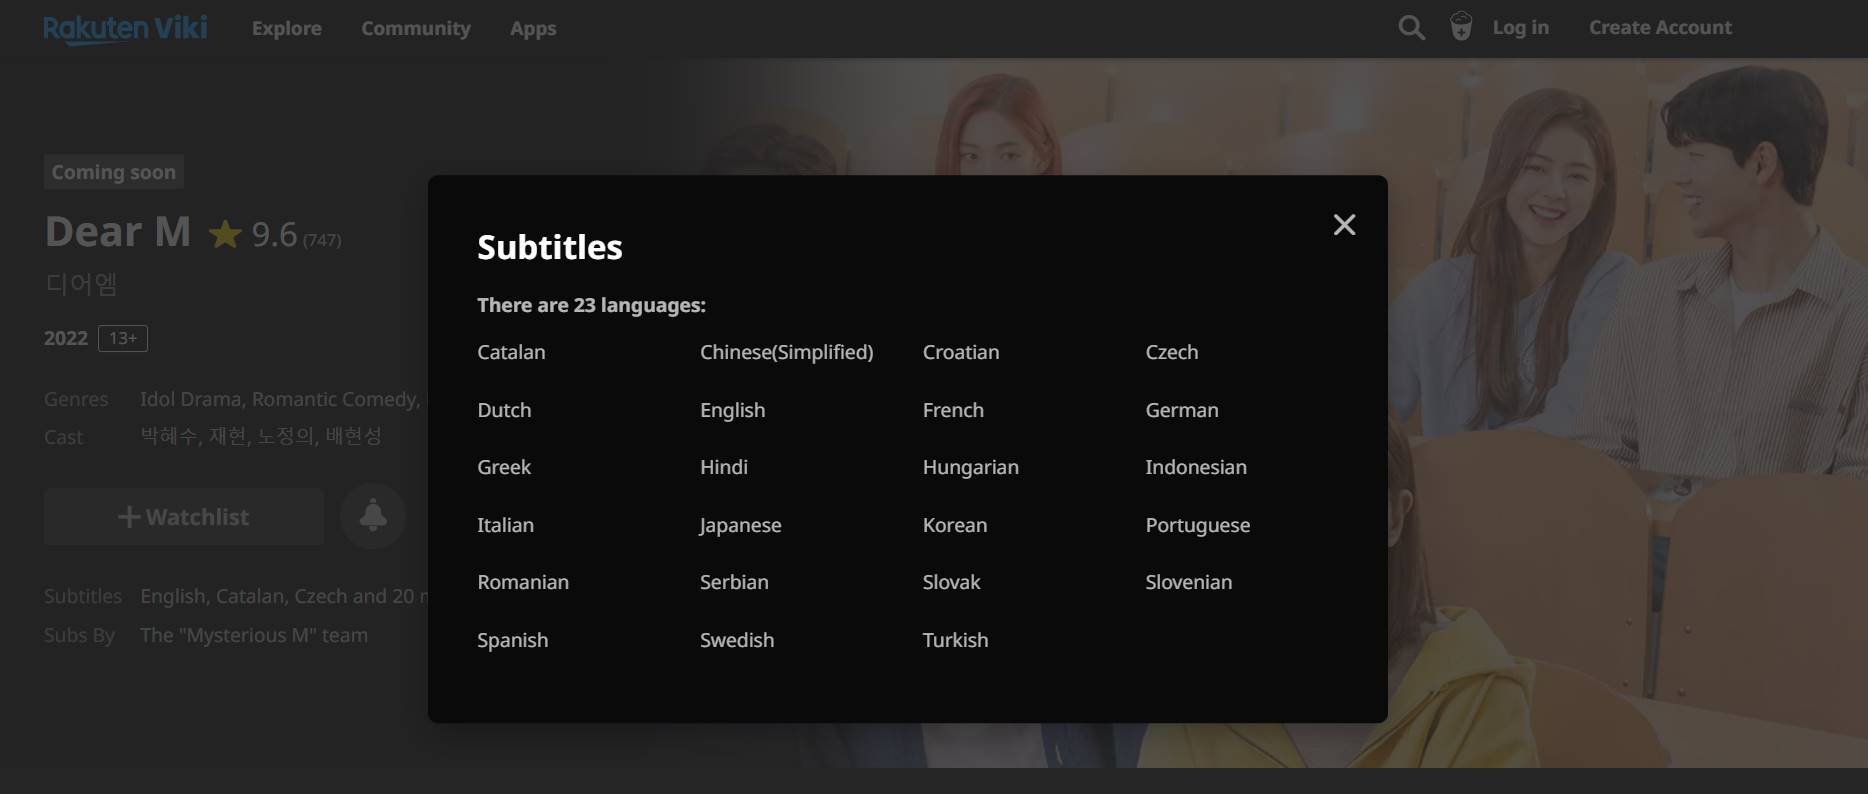Click Hungarian in the language list
Screen dimensions: 1868x794
971,467
